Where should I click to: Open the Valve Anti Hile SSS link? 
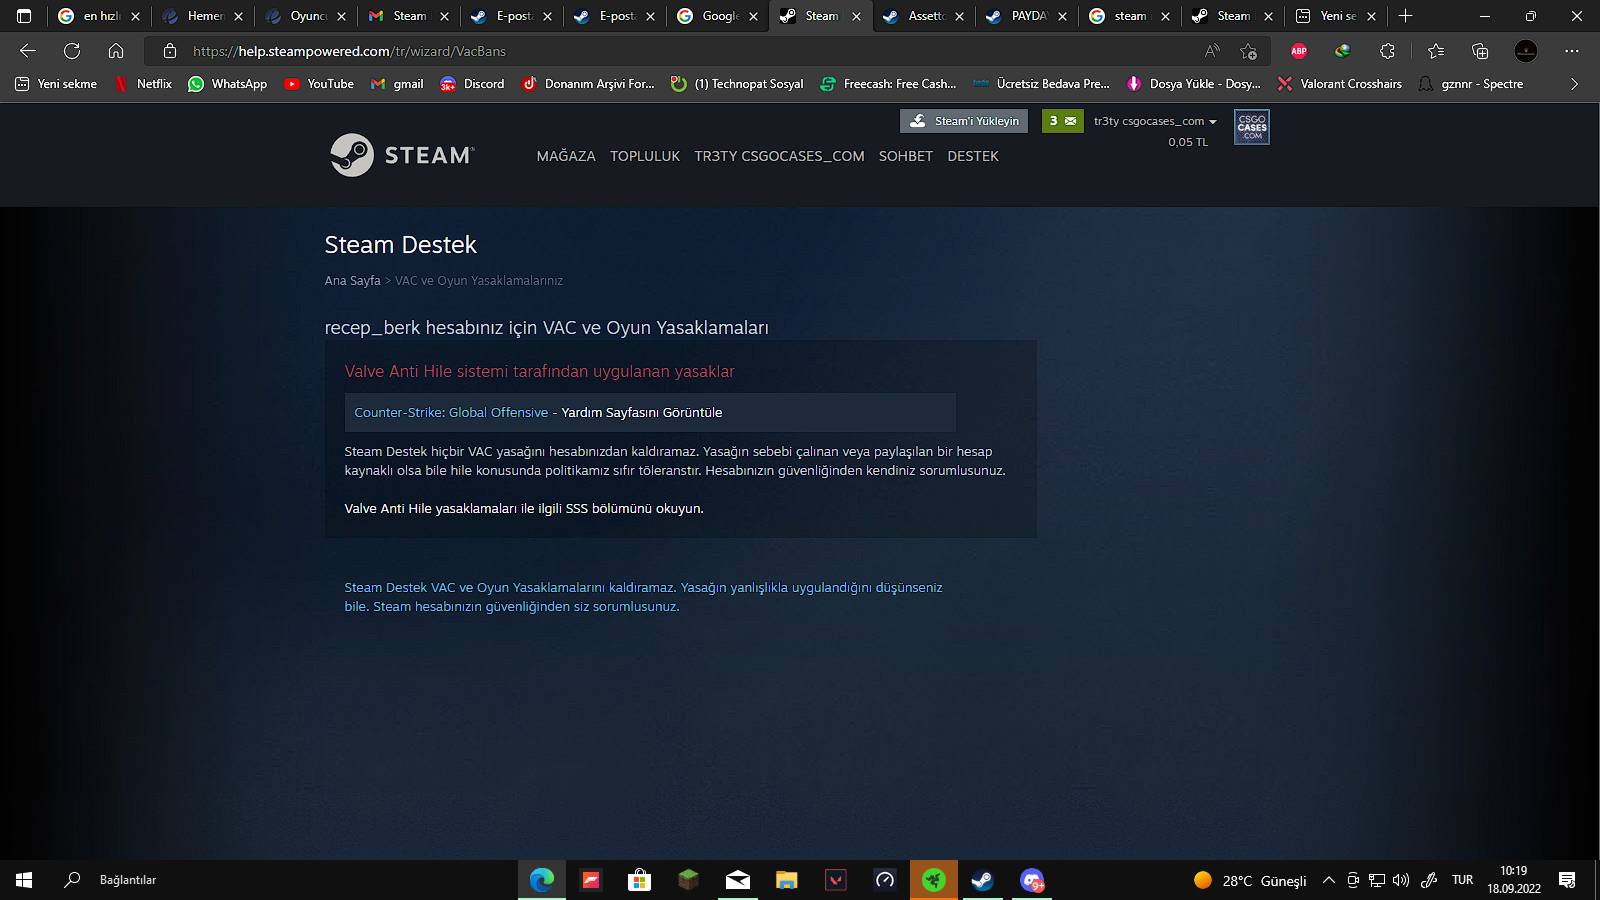click(524, 508)
